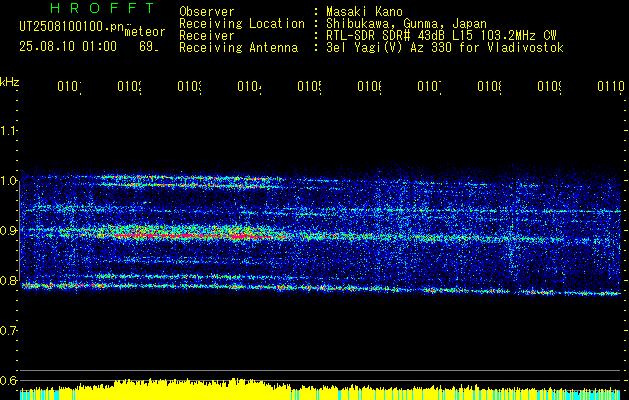629x400 pixels.
Task: Click the yellow signal level histogram at the bottom
Action: [320, 389]
